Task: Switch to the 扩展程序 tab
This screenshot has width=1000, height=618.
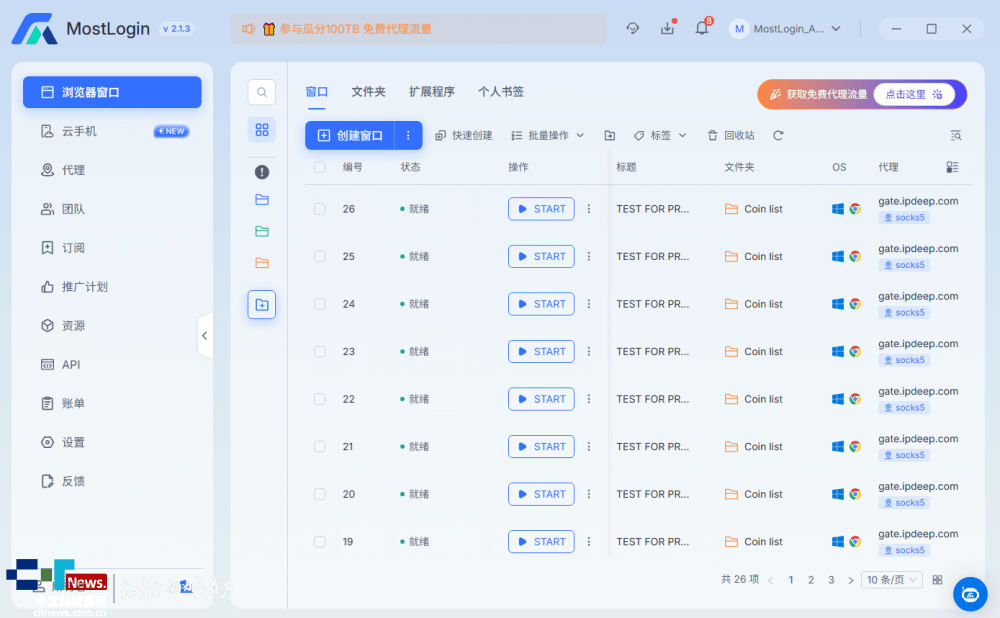Action: (431, 92)
